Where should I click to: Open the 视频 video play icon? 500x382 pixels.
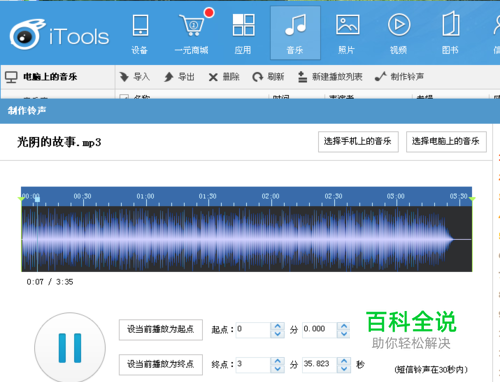pyautogui.click(x=399, y=33)
